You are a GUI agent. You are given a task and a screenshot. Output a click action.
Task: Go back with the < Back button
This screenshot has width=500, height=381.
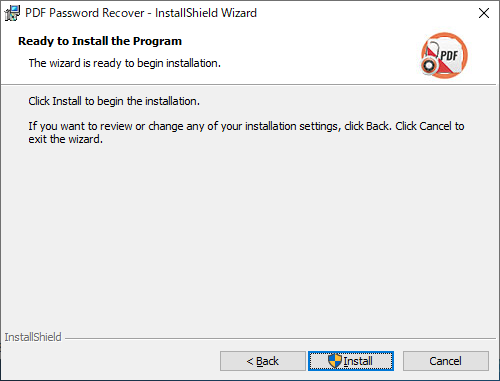point(263,361)
